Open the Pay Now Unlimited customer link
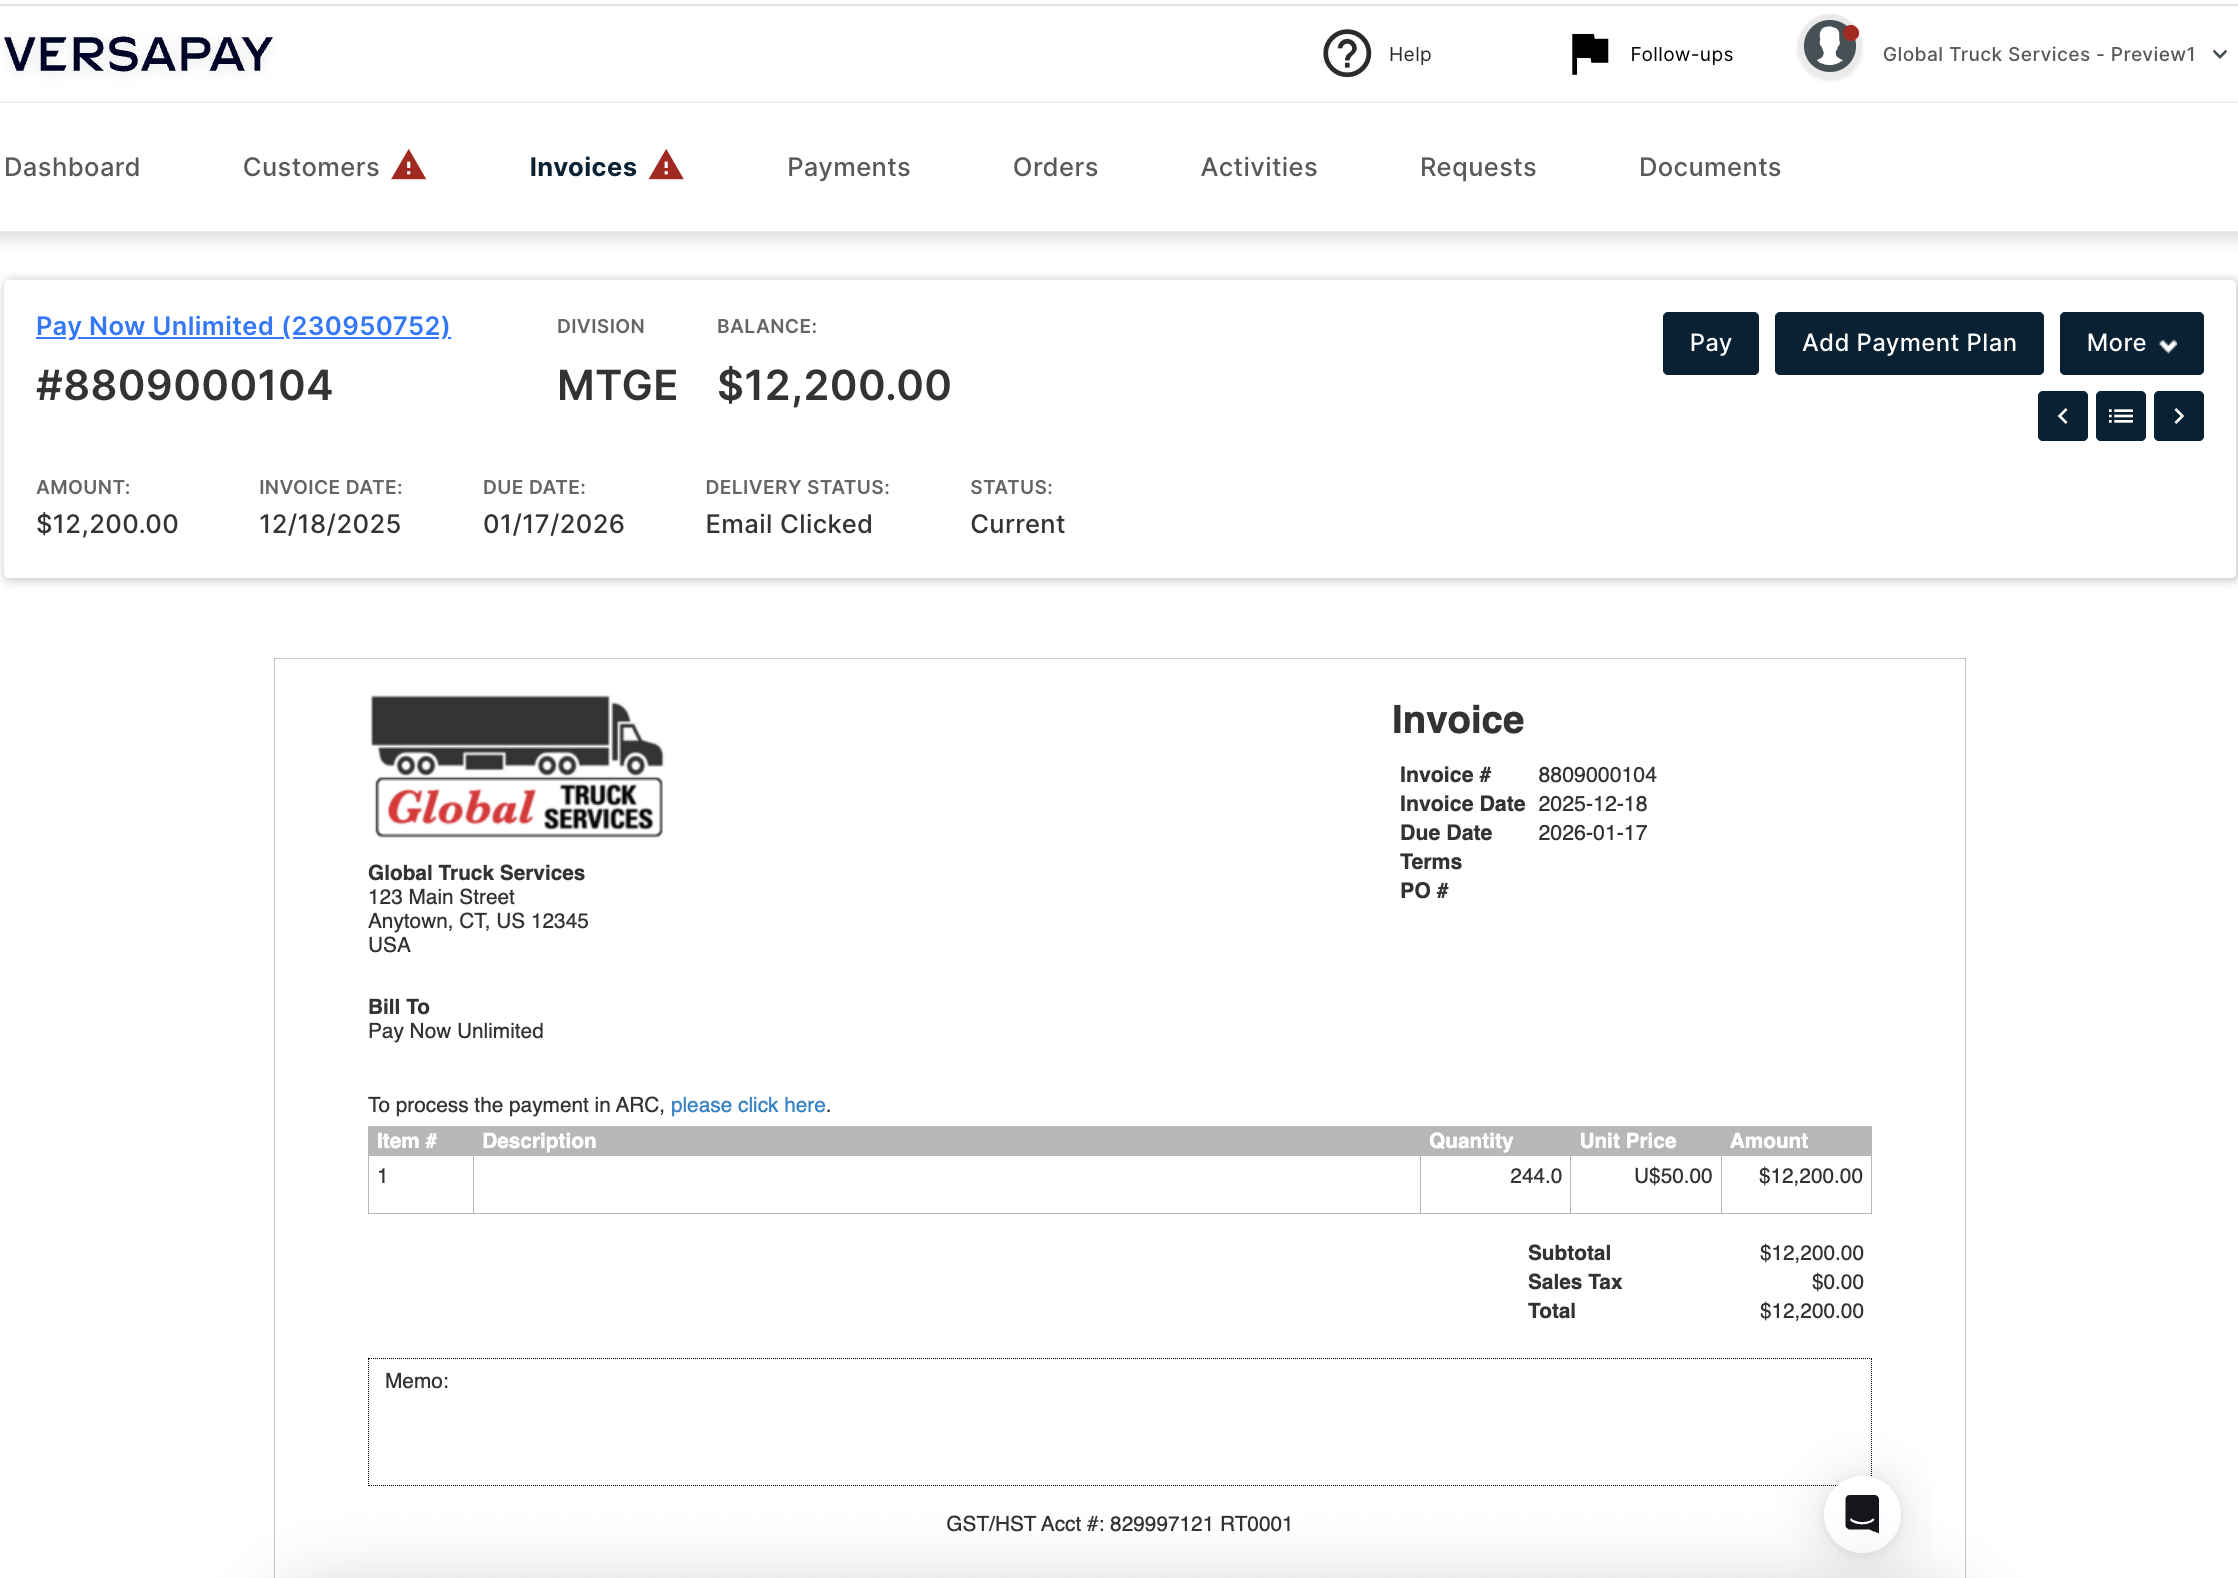 243,326
